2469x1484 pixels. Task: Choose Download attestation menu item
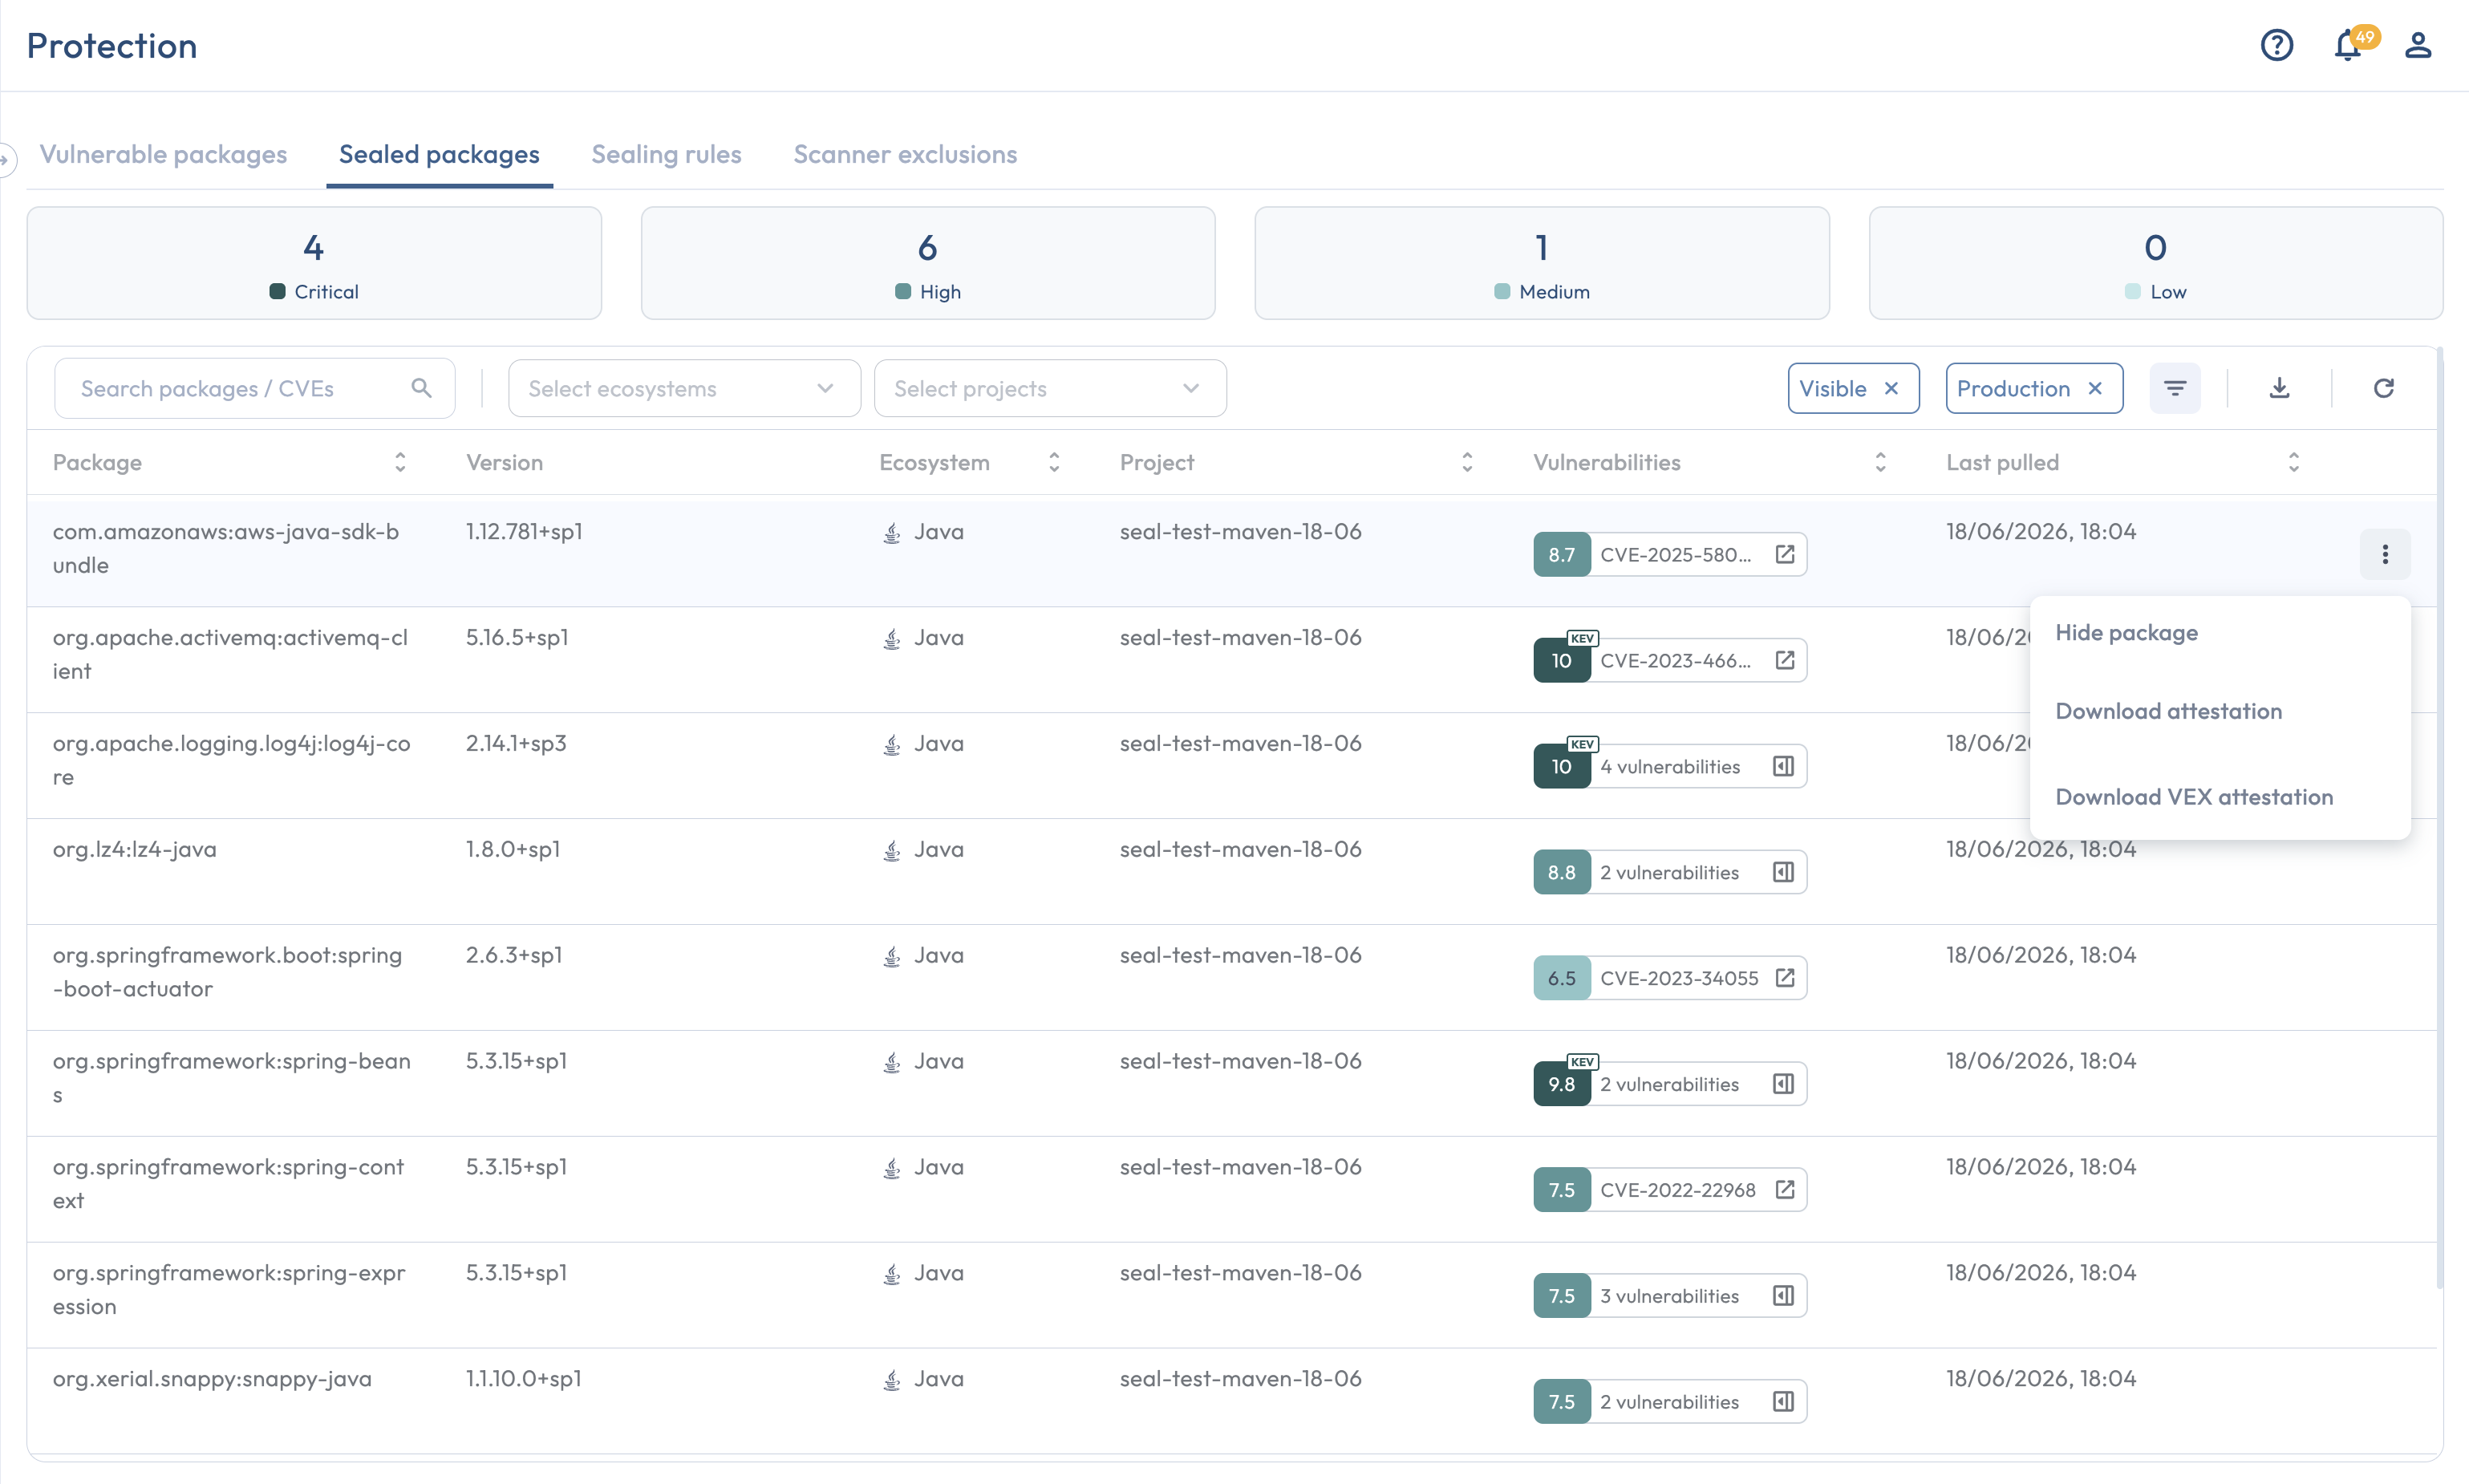(2168, 711)
